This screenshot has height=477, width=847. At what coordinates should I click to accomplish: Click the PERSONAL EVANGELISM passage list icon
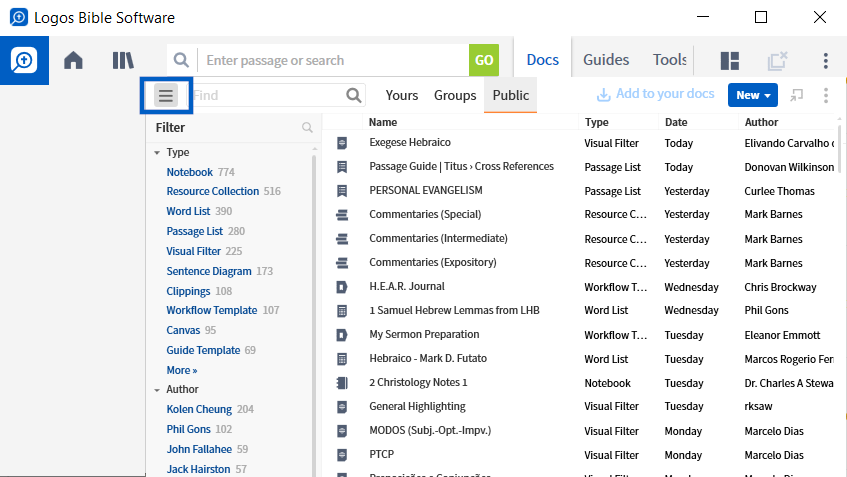click(342, 191)
